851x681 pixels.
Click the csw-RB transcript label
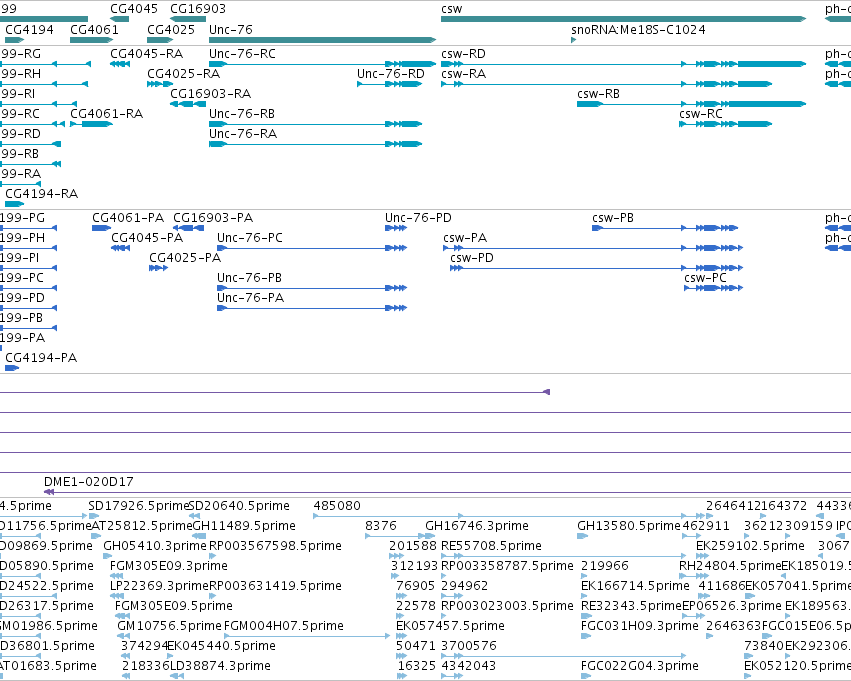point(598,94)
